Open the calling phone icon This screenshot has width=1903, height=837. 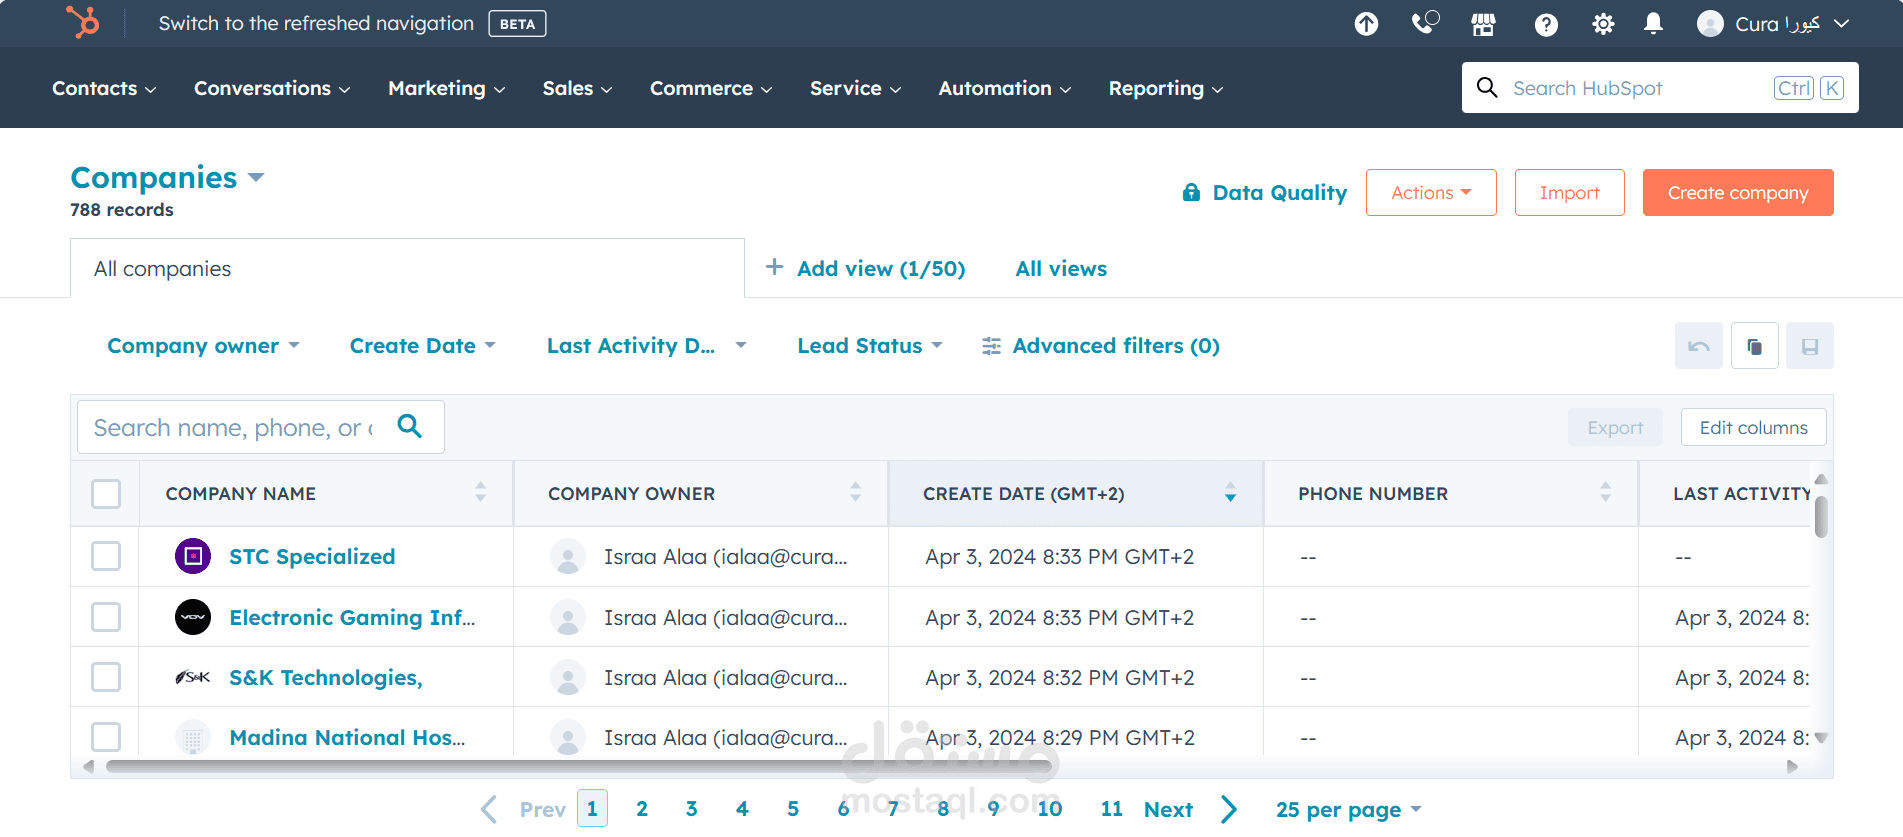point(1425,23)
